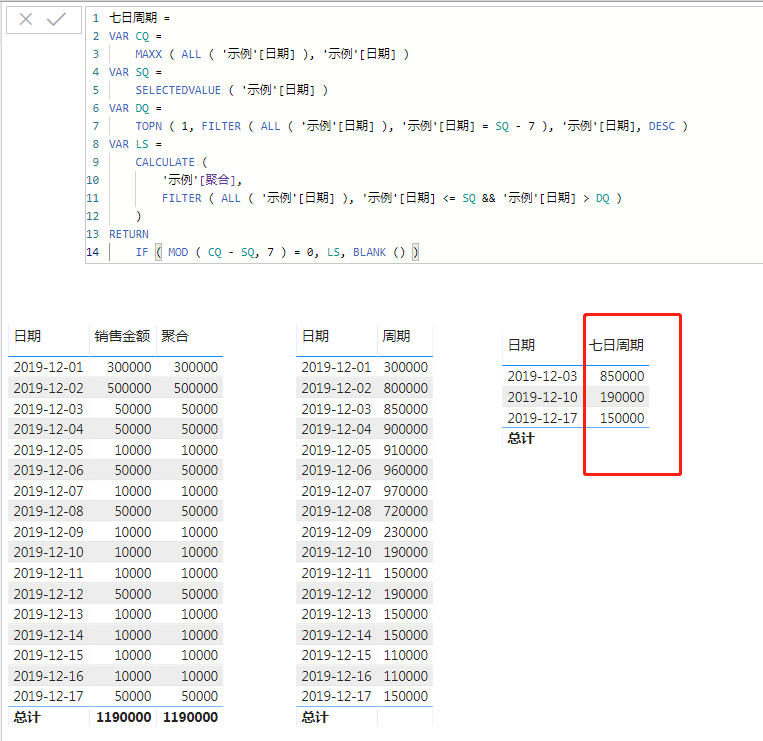Screen dimensions: 763x741
Task: Sort the first table by its 日期 header
Action: pyautogui.click(x=27, y=336)
